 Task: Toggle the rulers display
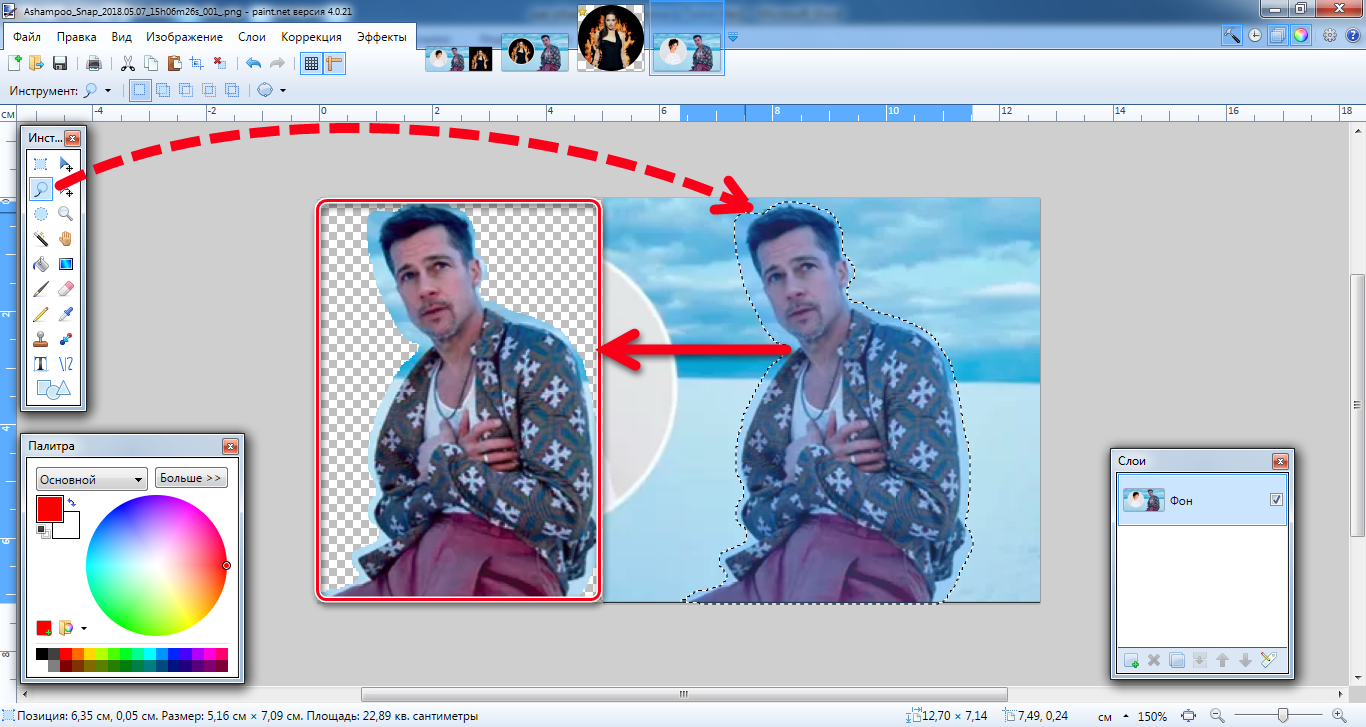pyautogui.click(x=334, y=63)
